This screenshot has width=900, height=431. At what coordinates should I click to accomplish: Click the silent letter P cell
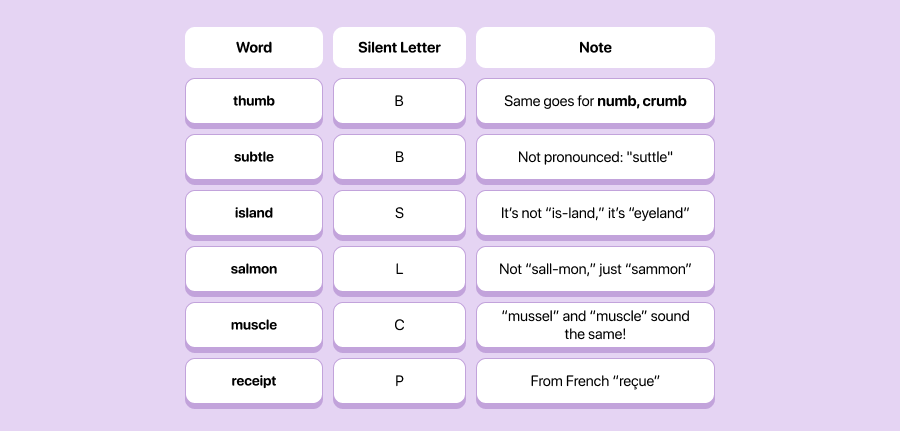tap(399, 381)
